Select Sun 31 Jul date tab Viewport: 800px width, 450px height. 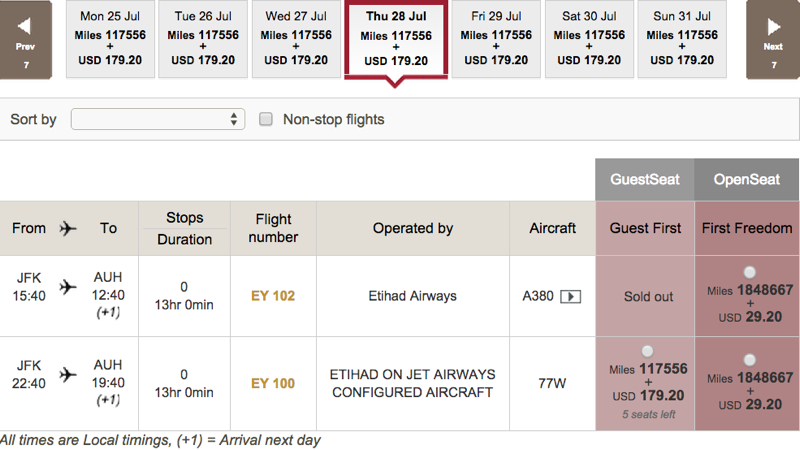pyautogui.click(x=682, y=39)
